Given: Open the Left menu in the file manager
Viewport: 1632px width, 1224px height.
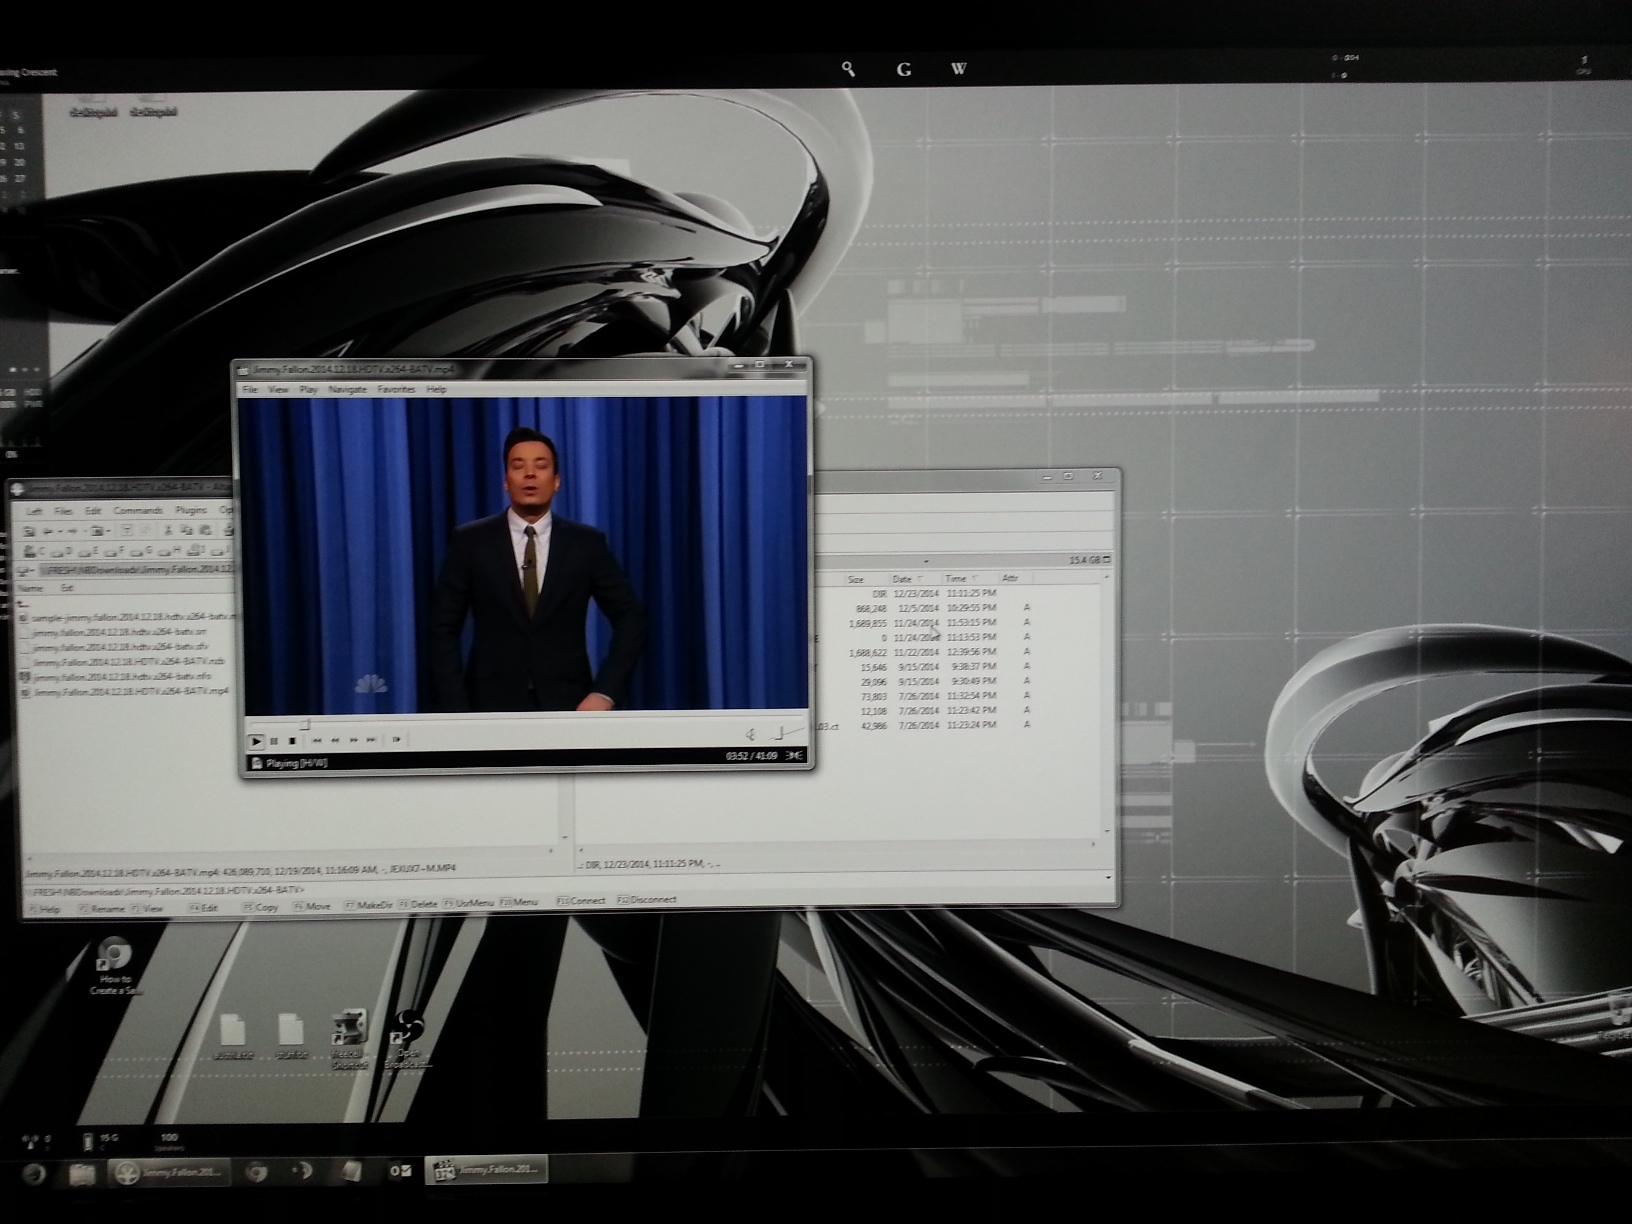Looking at the screenshot, I should (x=34, y=511).
